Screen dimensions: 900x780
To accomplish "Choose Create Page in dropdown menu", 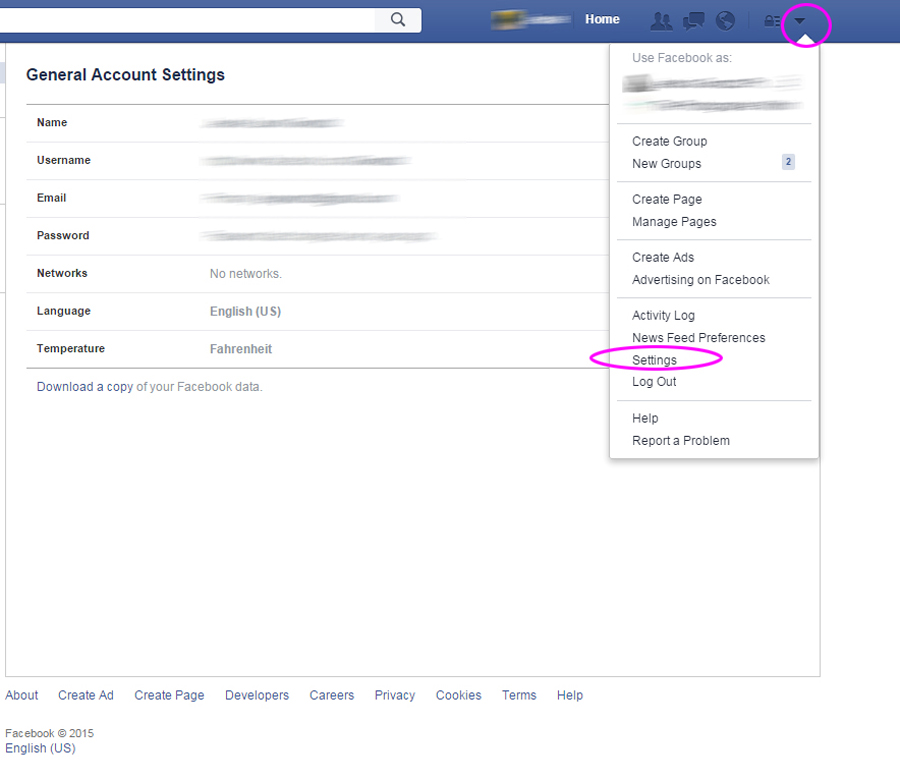I will click(667, 199).
